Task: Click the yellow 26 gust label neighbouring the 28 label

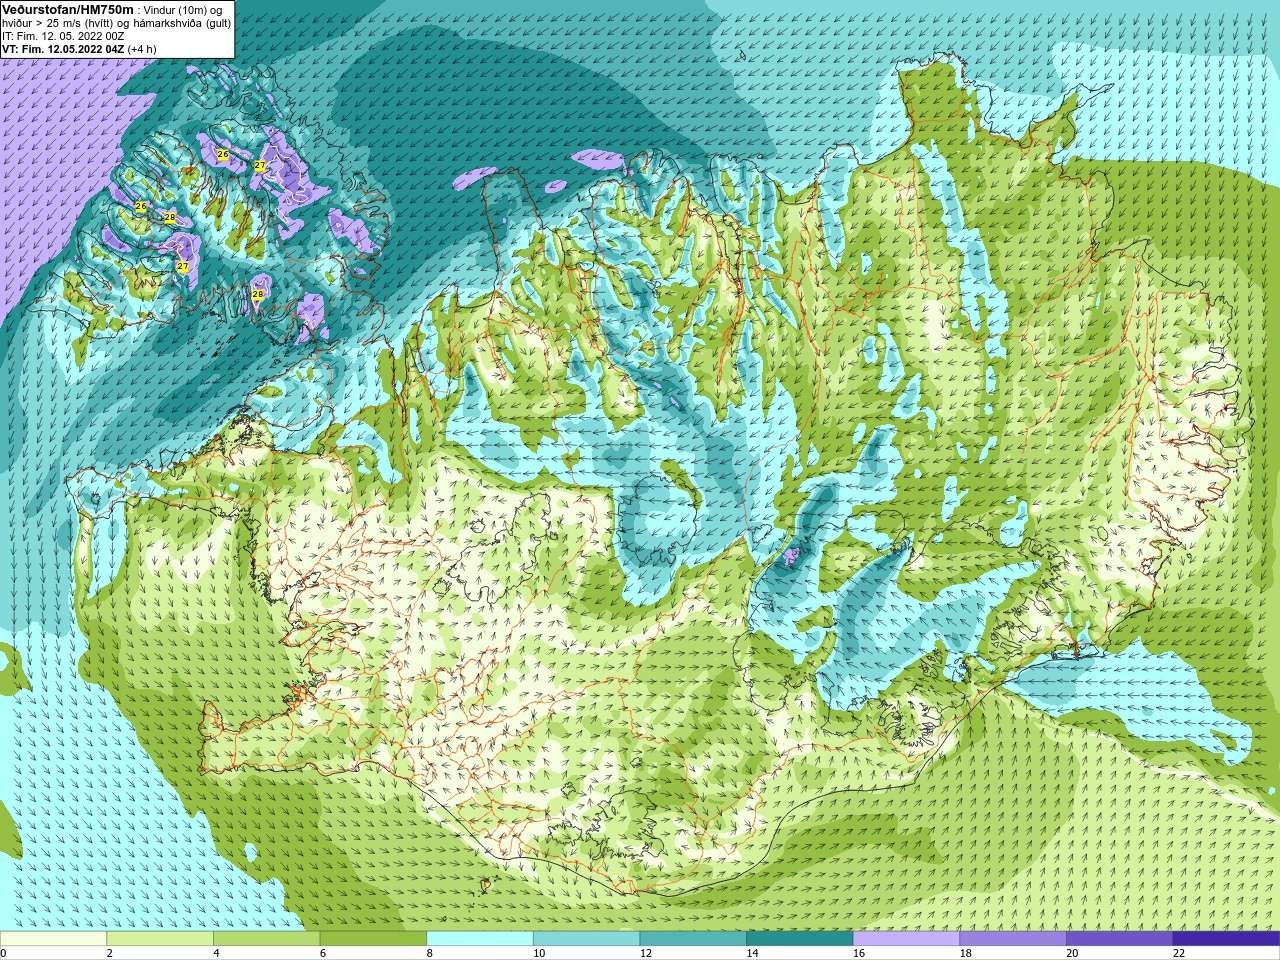Action: pyautogui.click(x=141, y=207)
